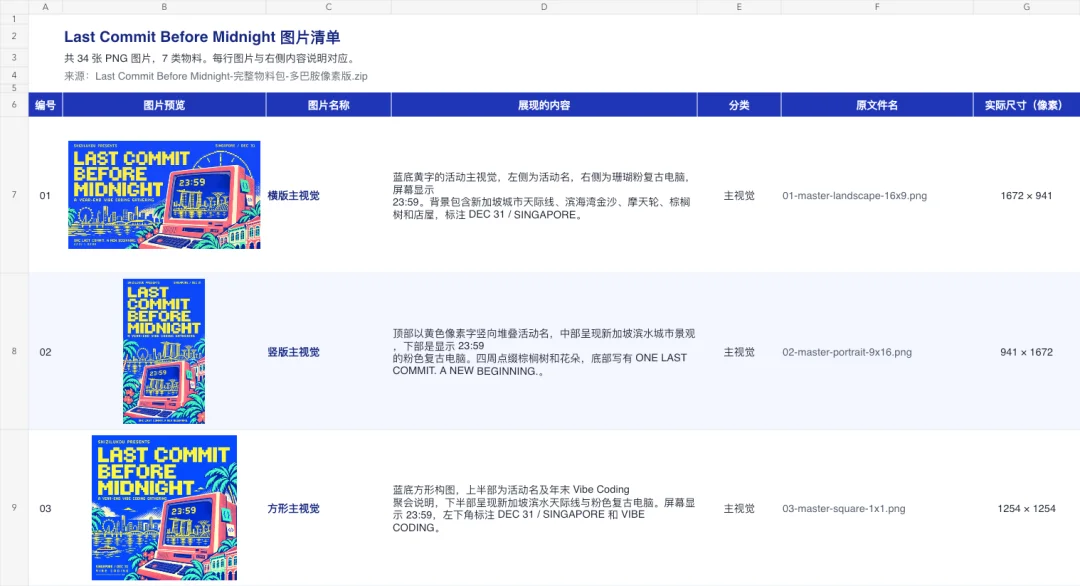Click the description starting '蓝底方形构图'
The height and width of the screenshot is (586, 1080).
coord(544,508)
